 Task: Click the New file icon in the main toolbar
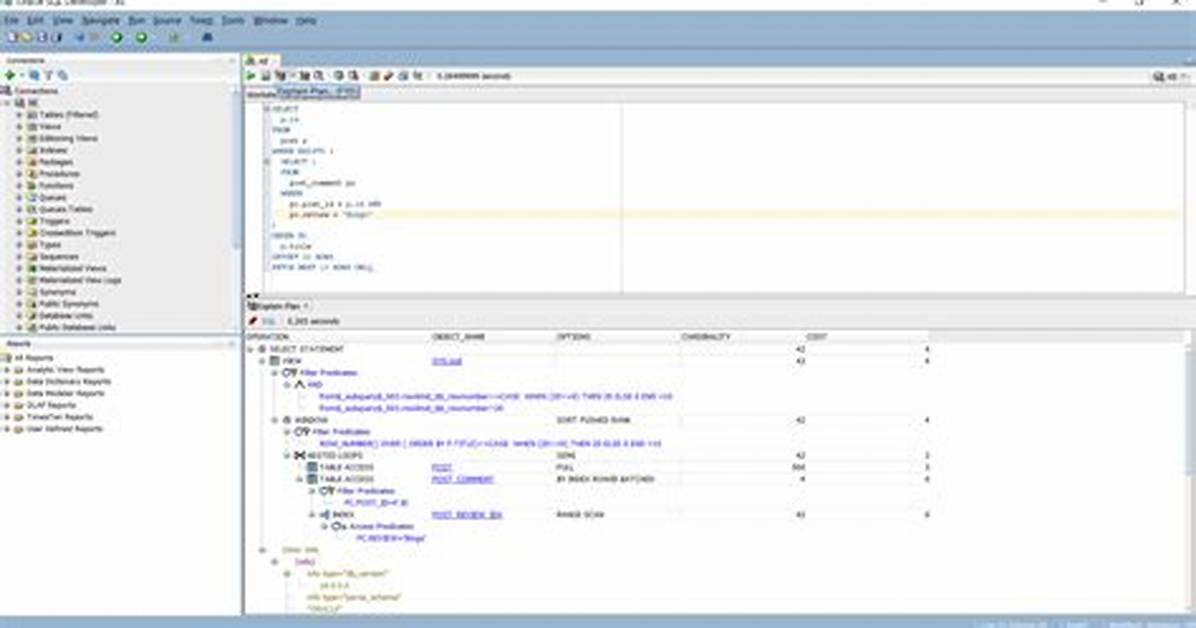pyautogui.click(x=11, y=37)
